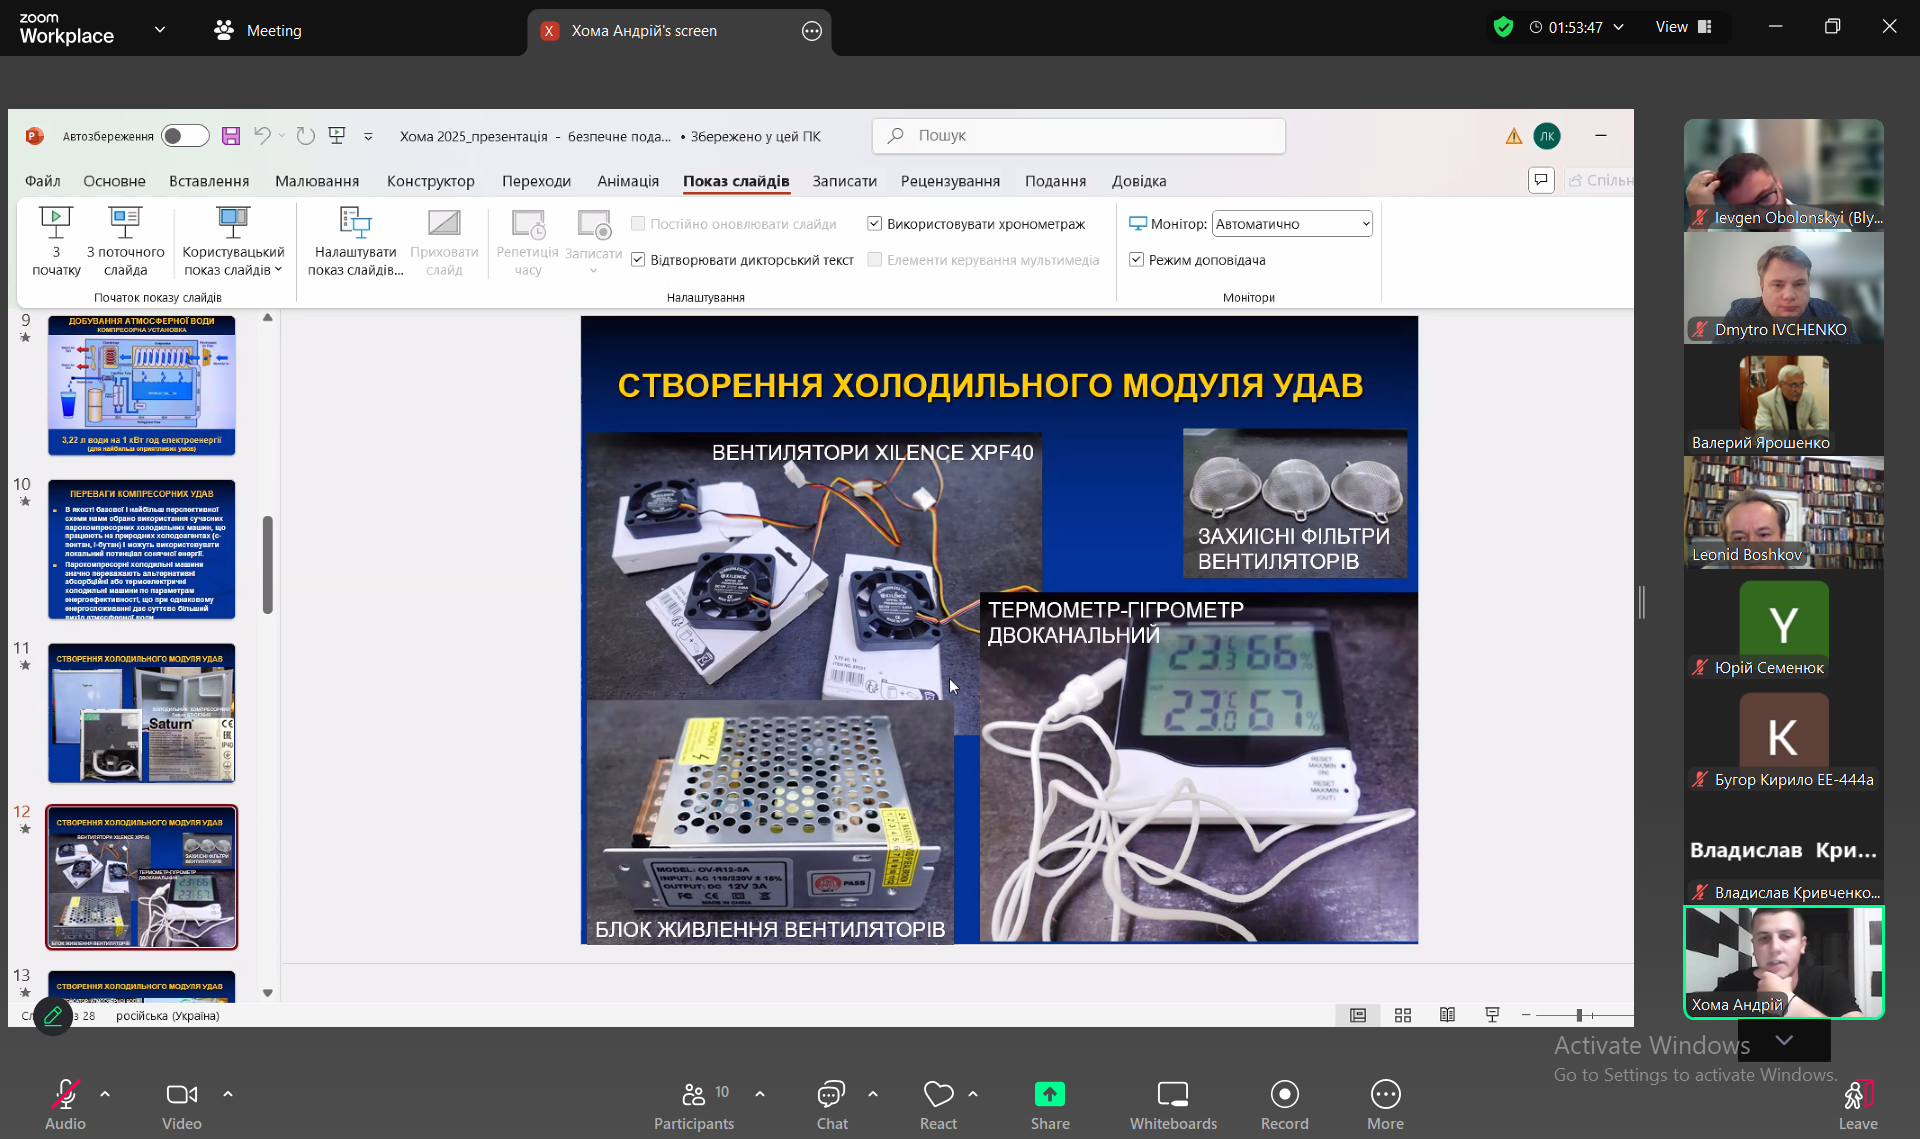Click zoom out minus on zoom slider
Image resolution: width=1920 pixels, height=1140 pixels.
point(1526,1015)
